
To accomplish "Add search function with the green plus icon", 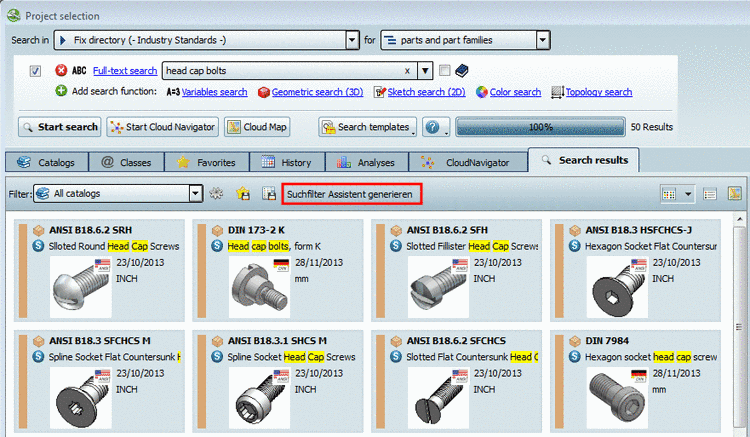I will pos(61,91).
